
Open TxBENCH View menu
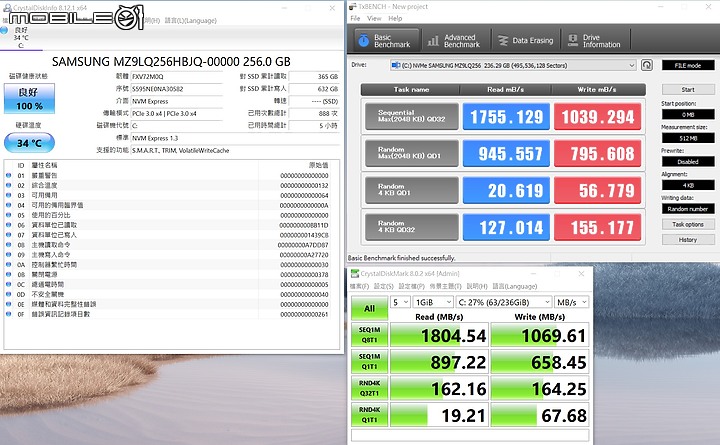(374, 18)
